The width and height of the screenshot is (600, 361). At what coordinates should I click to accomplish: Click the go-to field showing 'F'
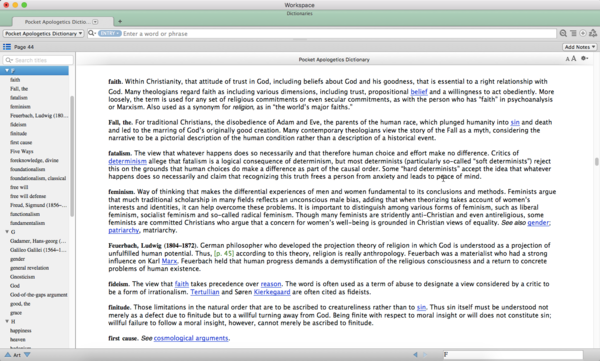tap(513, 354)
